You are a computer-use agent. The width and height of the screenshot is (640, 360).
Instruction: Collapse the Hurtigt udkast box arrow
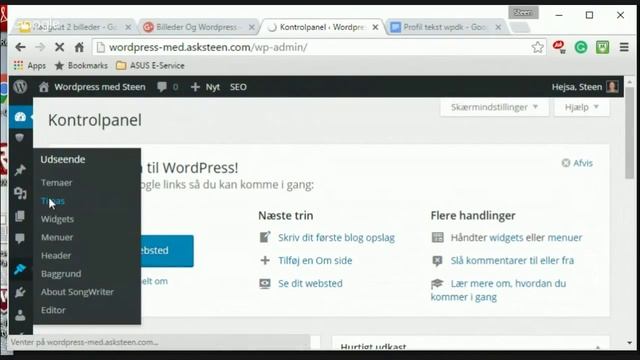pyautogui.click(x=598, y=347)
